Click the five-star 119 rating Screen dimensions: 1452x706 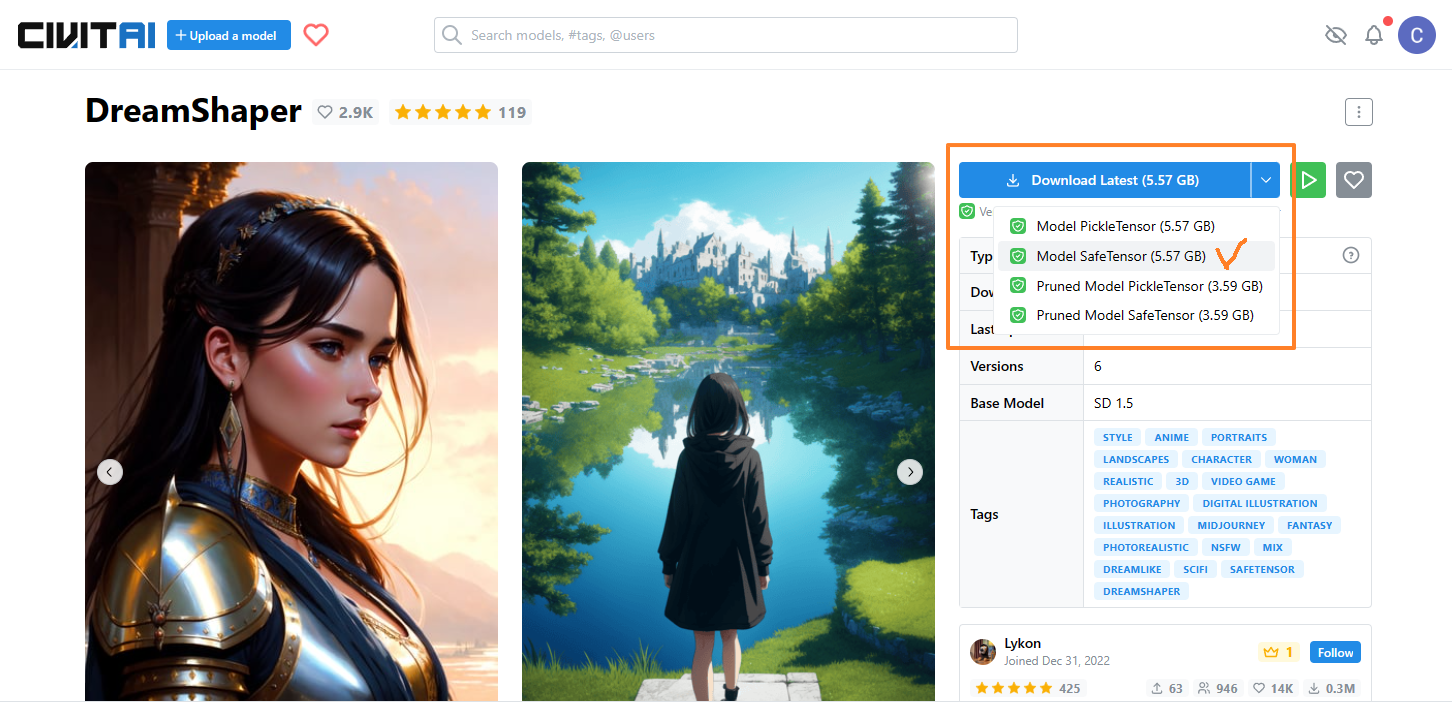(460, 112)
